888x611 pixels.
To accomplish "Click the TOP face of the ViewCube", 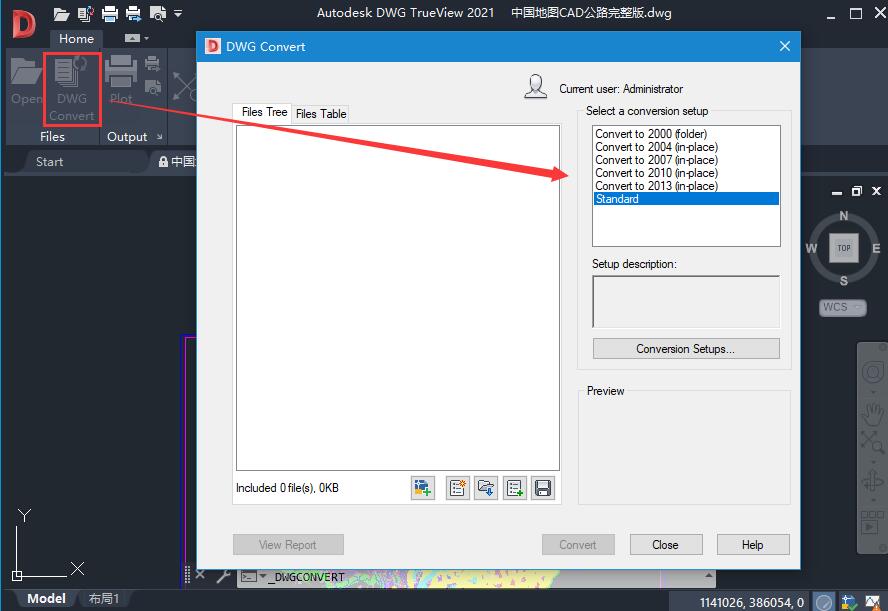I will [x=844, y=248].
